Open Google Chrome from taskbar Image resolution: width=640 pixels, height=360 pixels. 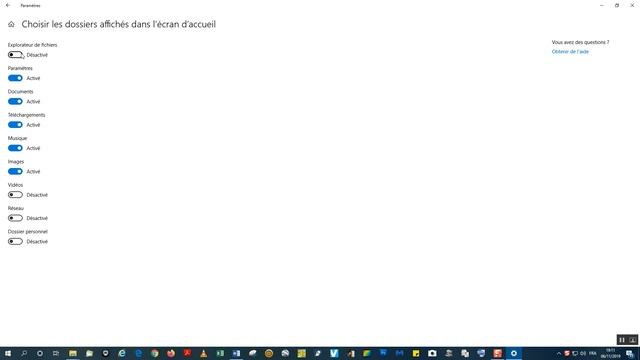pos(155,353)
